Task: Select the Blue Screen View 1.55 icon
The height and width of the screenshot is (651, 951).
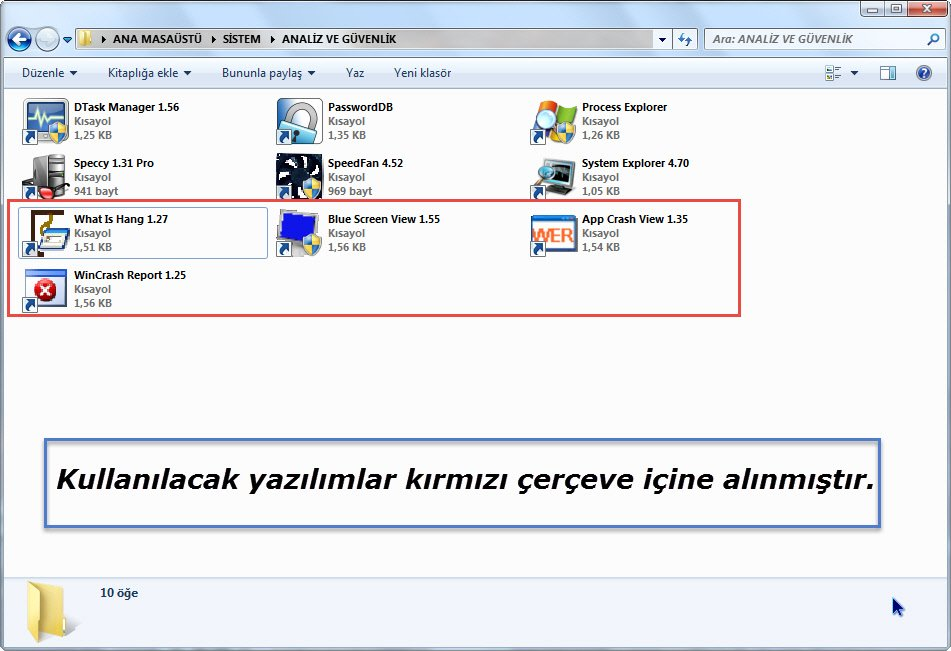Action: click(299, 233)
